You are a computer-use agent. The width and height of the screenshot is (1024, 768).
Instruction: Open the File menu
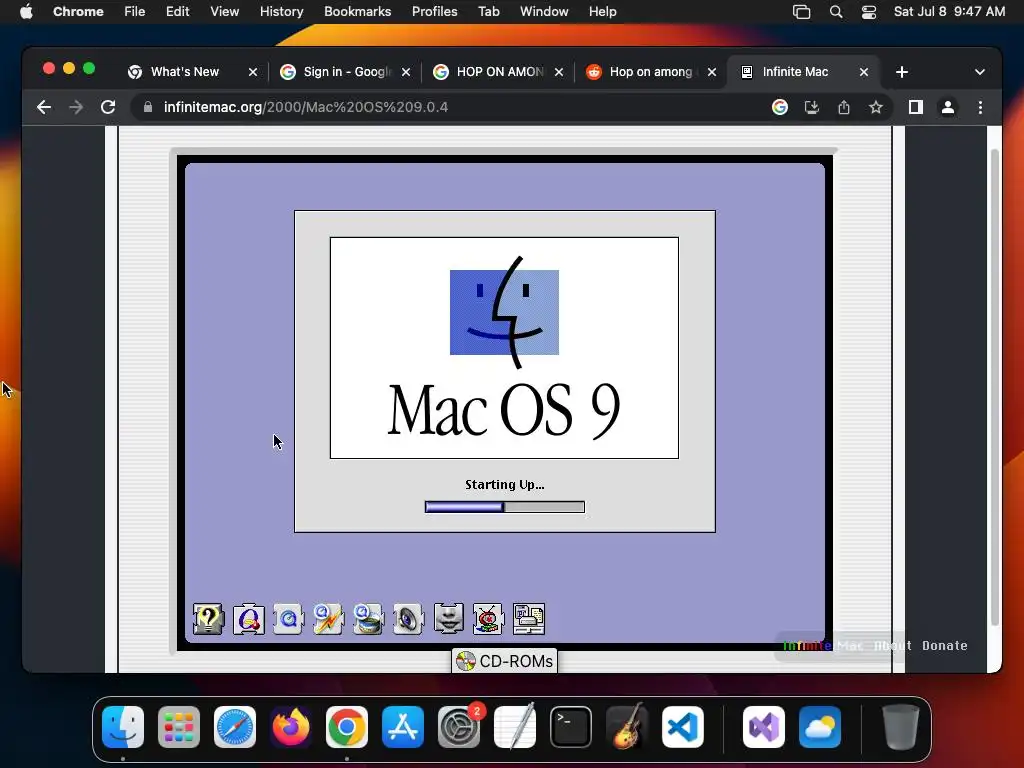tap(135, 12)
